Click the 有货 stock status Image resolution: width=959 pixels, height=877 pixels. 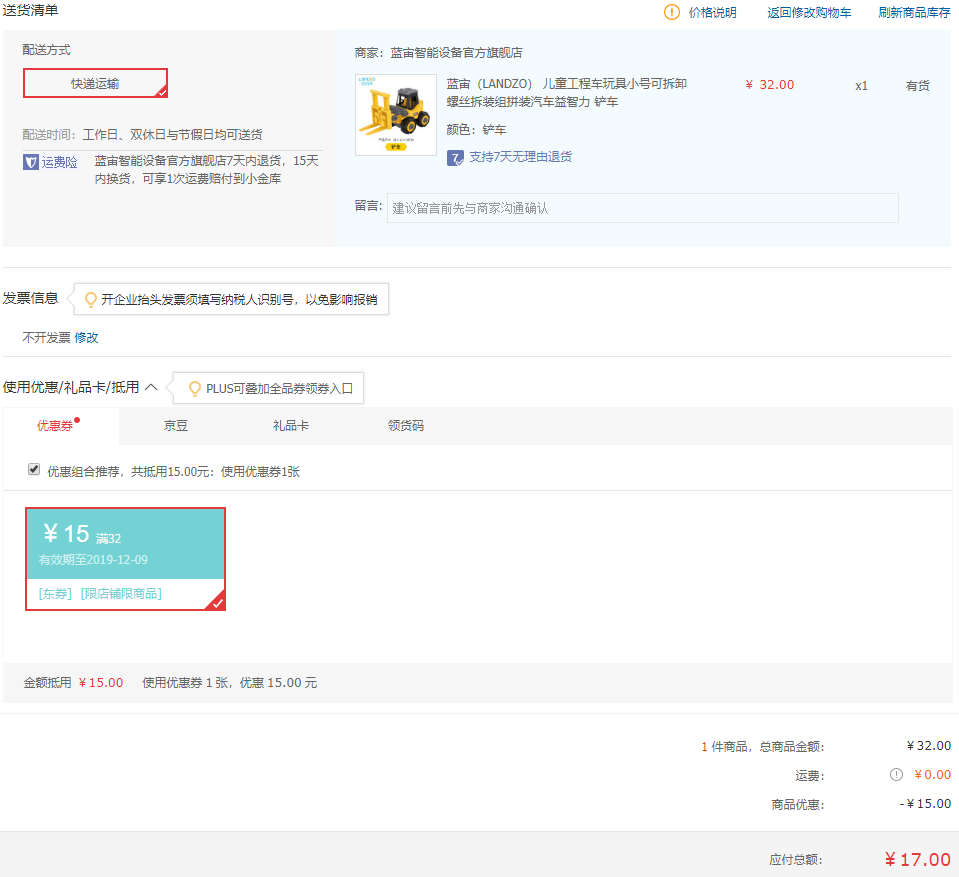(x=917, y=86)
